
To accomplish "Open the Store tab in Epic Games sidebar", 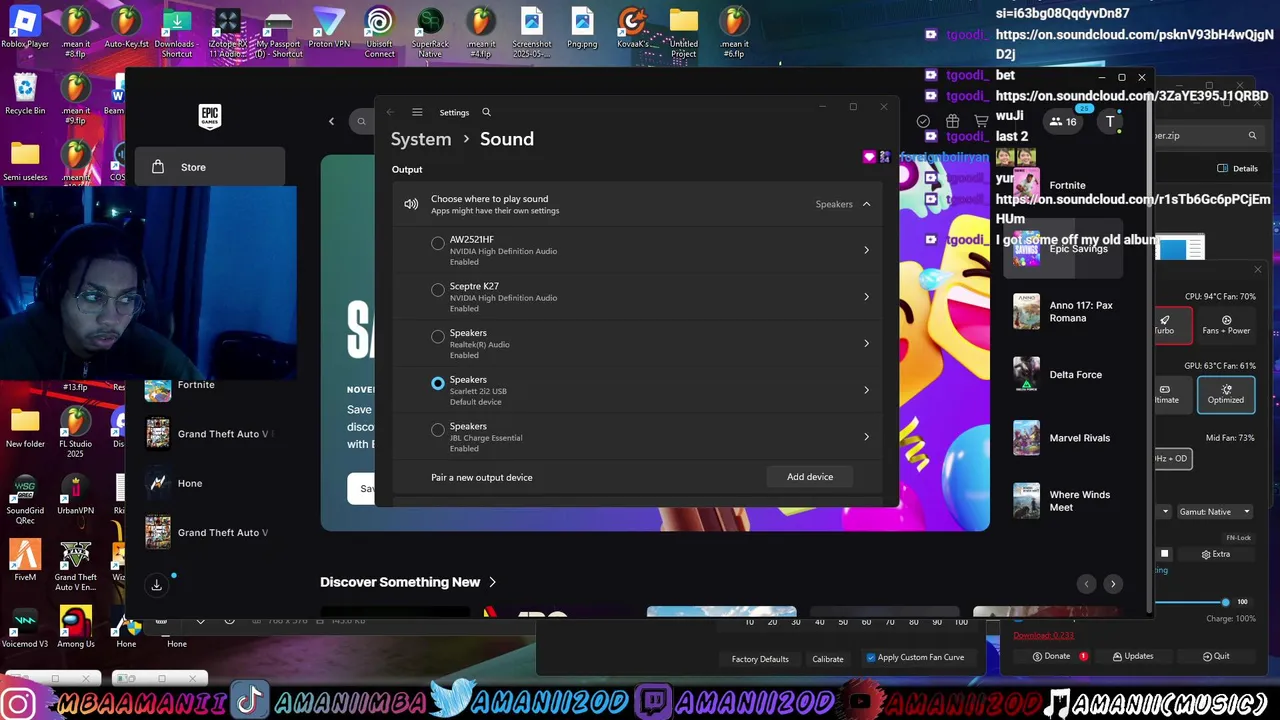I will (210, 167).
